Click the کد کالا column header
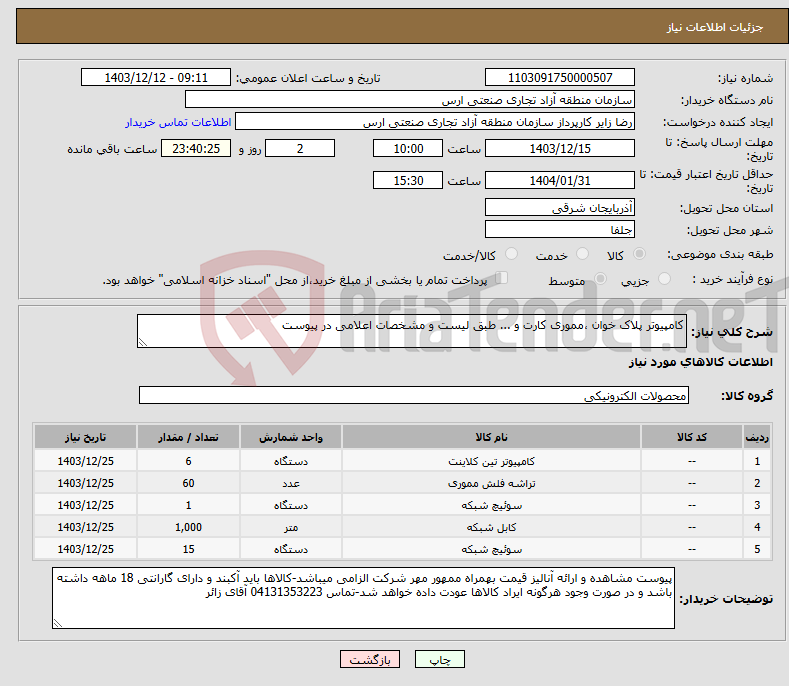 point(691,437)
